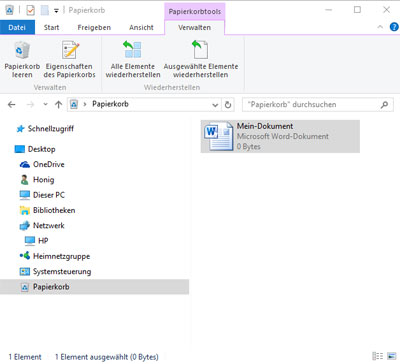
Task: Select Schnellzugriff in the navigation pane
Action: [50, 129]
